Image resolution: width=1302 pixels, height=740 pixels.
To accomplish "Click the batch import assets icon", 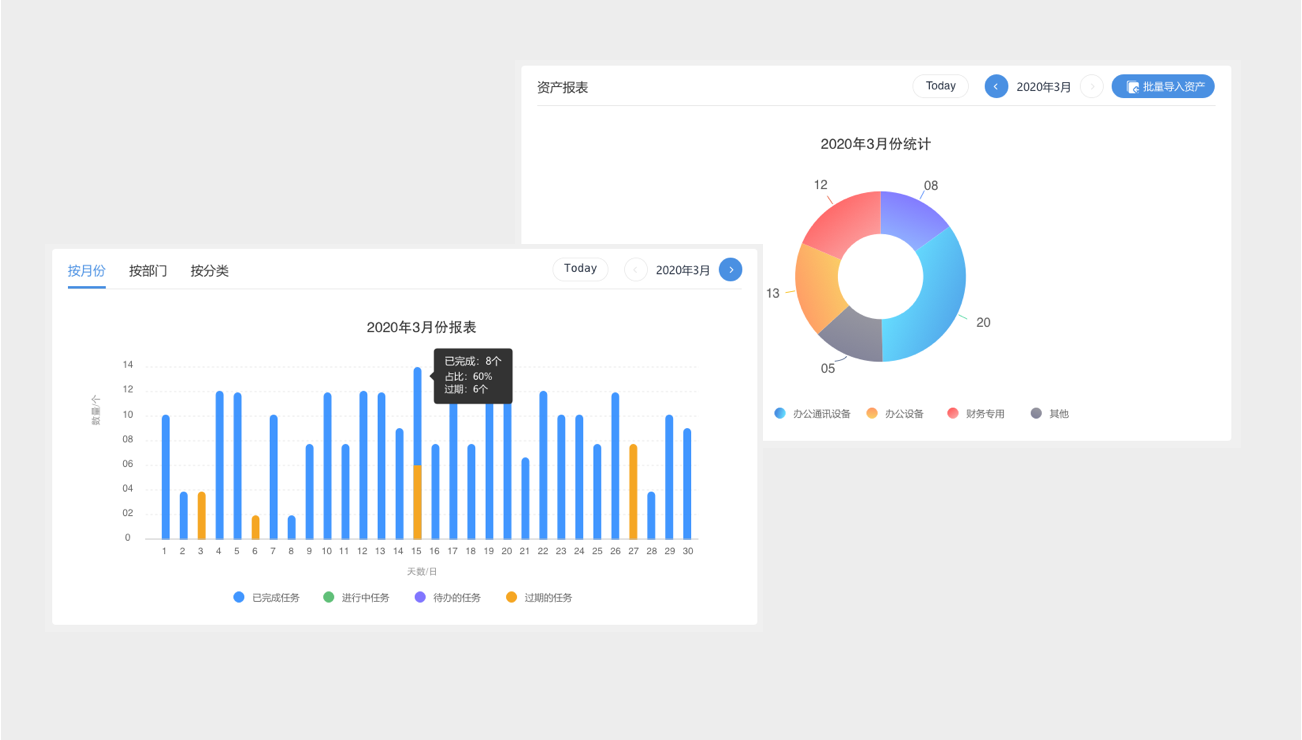I will point(1132,87).
